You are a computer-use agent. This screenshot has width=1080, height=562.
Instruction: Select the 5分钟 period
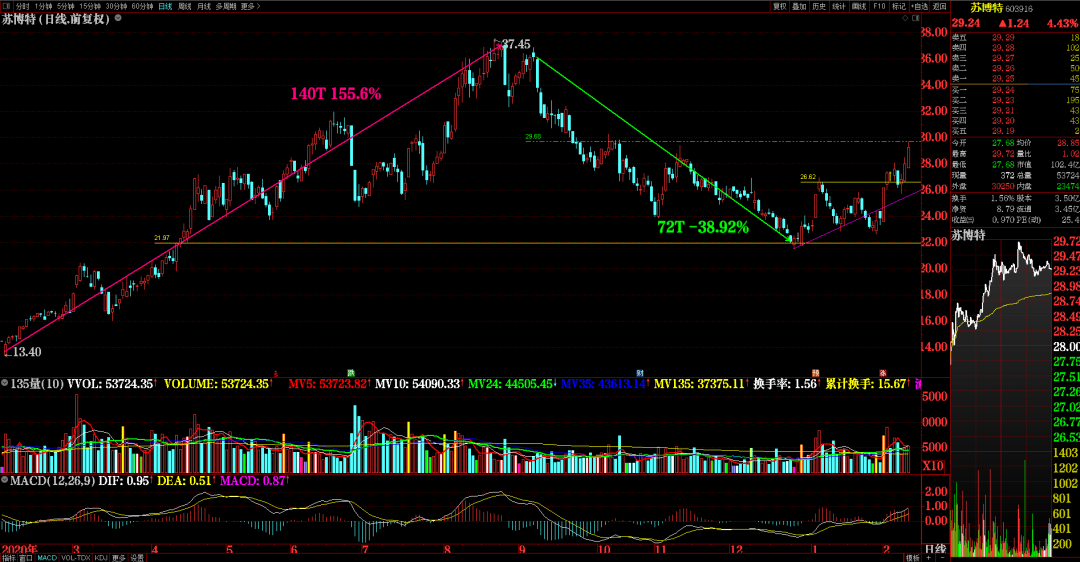tap(65, 6)
